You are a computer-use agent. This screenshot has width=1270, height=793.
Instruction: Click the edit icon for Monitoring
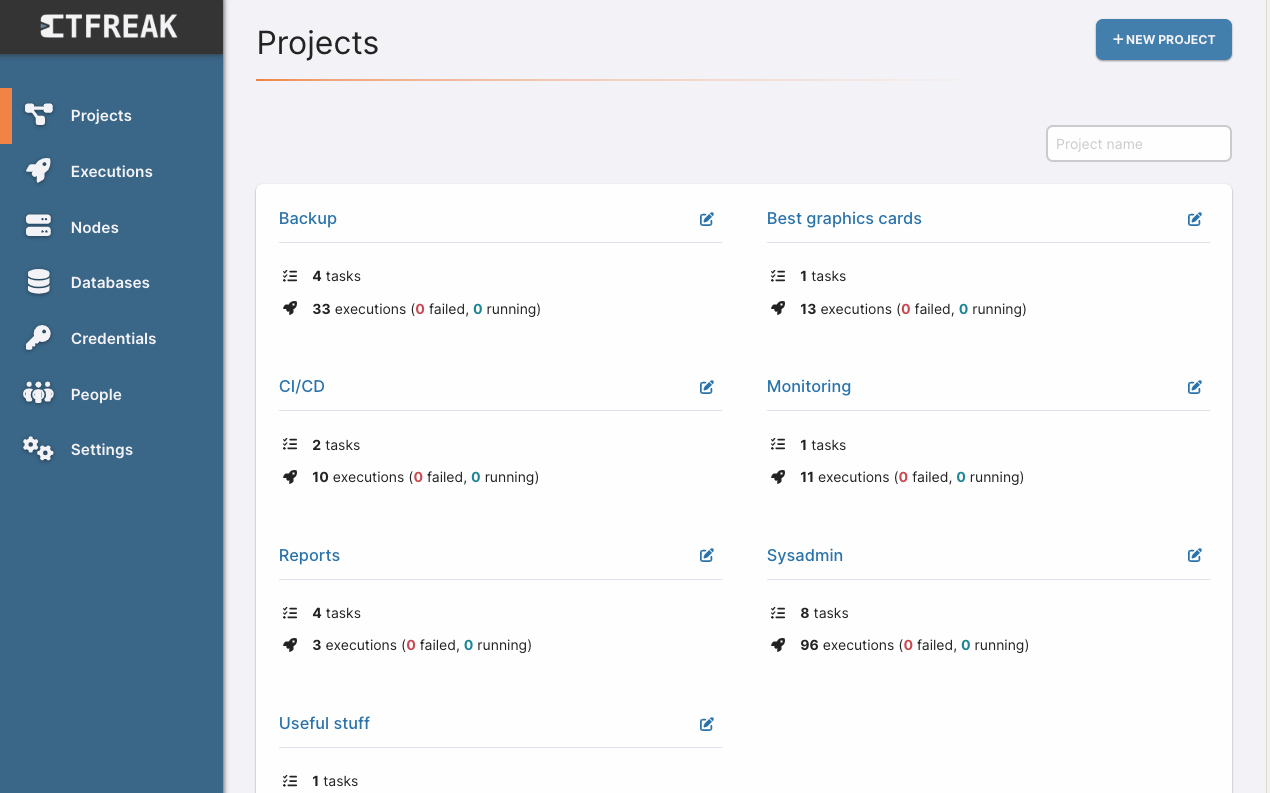[x=1195, y=387]
